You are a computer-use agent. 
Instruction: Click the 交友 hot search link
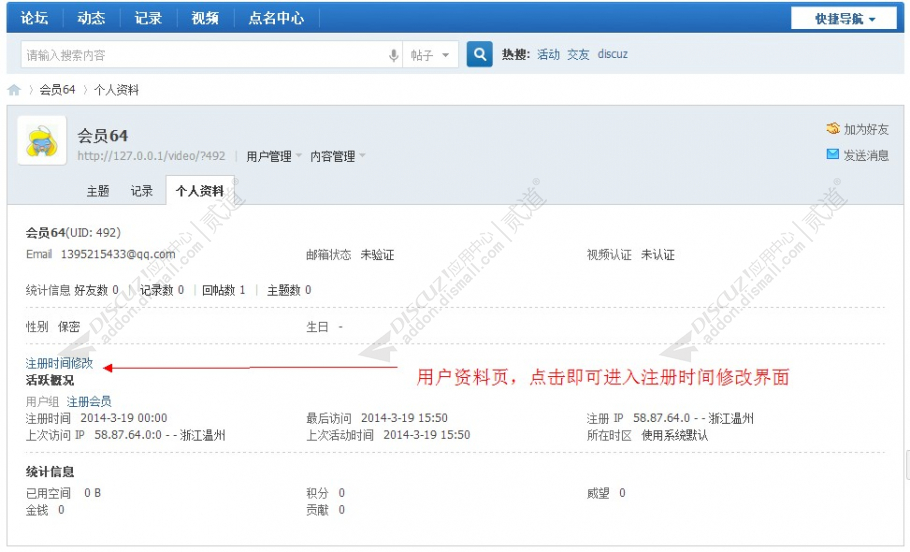click(x=578, y=54)
